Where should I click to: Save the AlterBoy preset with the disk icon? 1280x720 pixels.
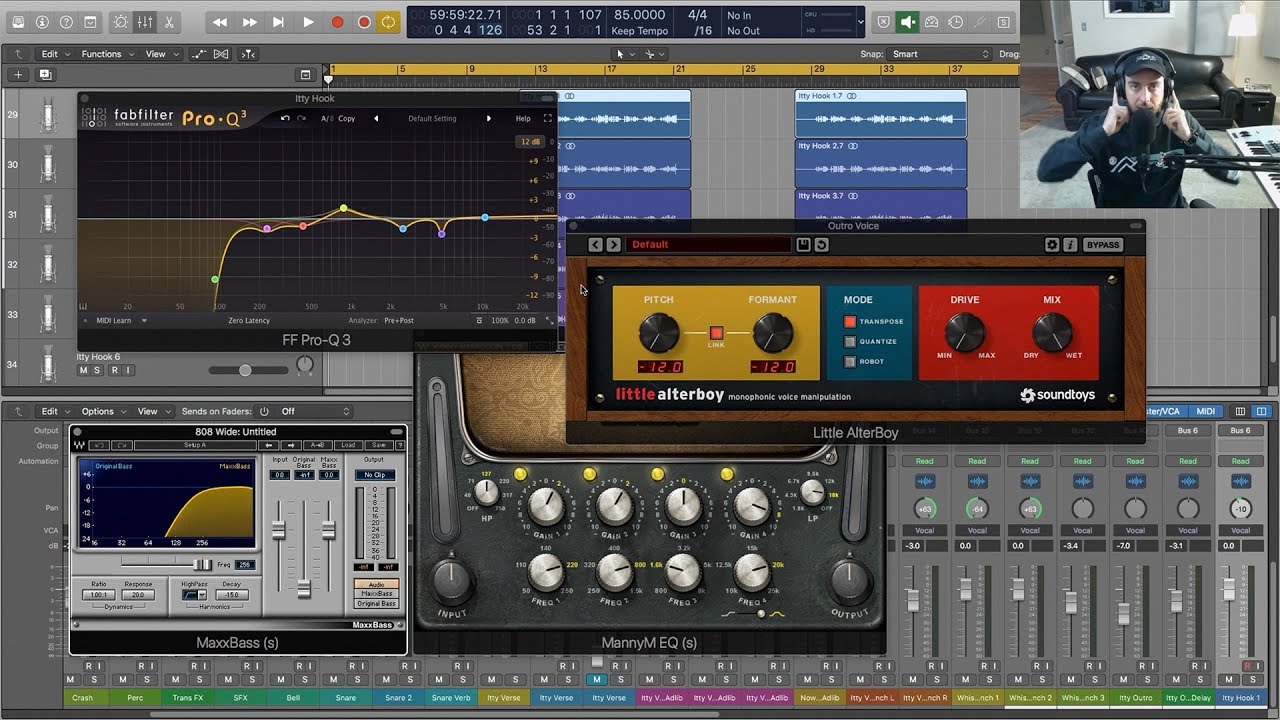802,244
